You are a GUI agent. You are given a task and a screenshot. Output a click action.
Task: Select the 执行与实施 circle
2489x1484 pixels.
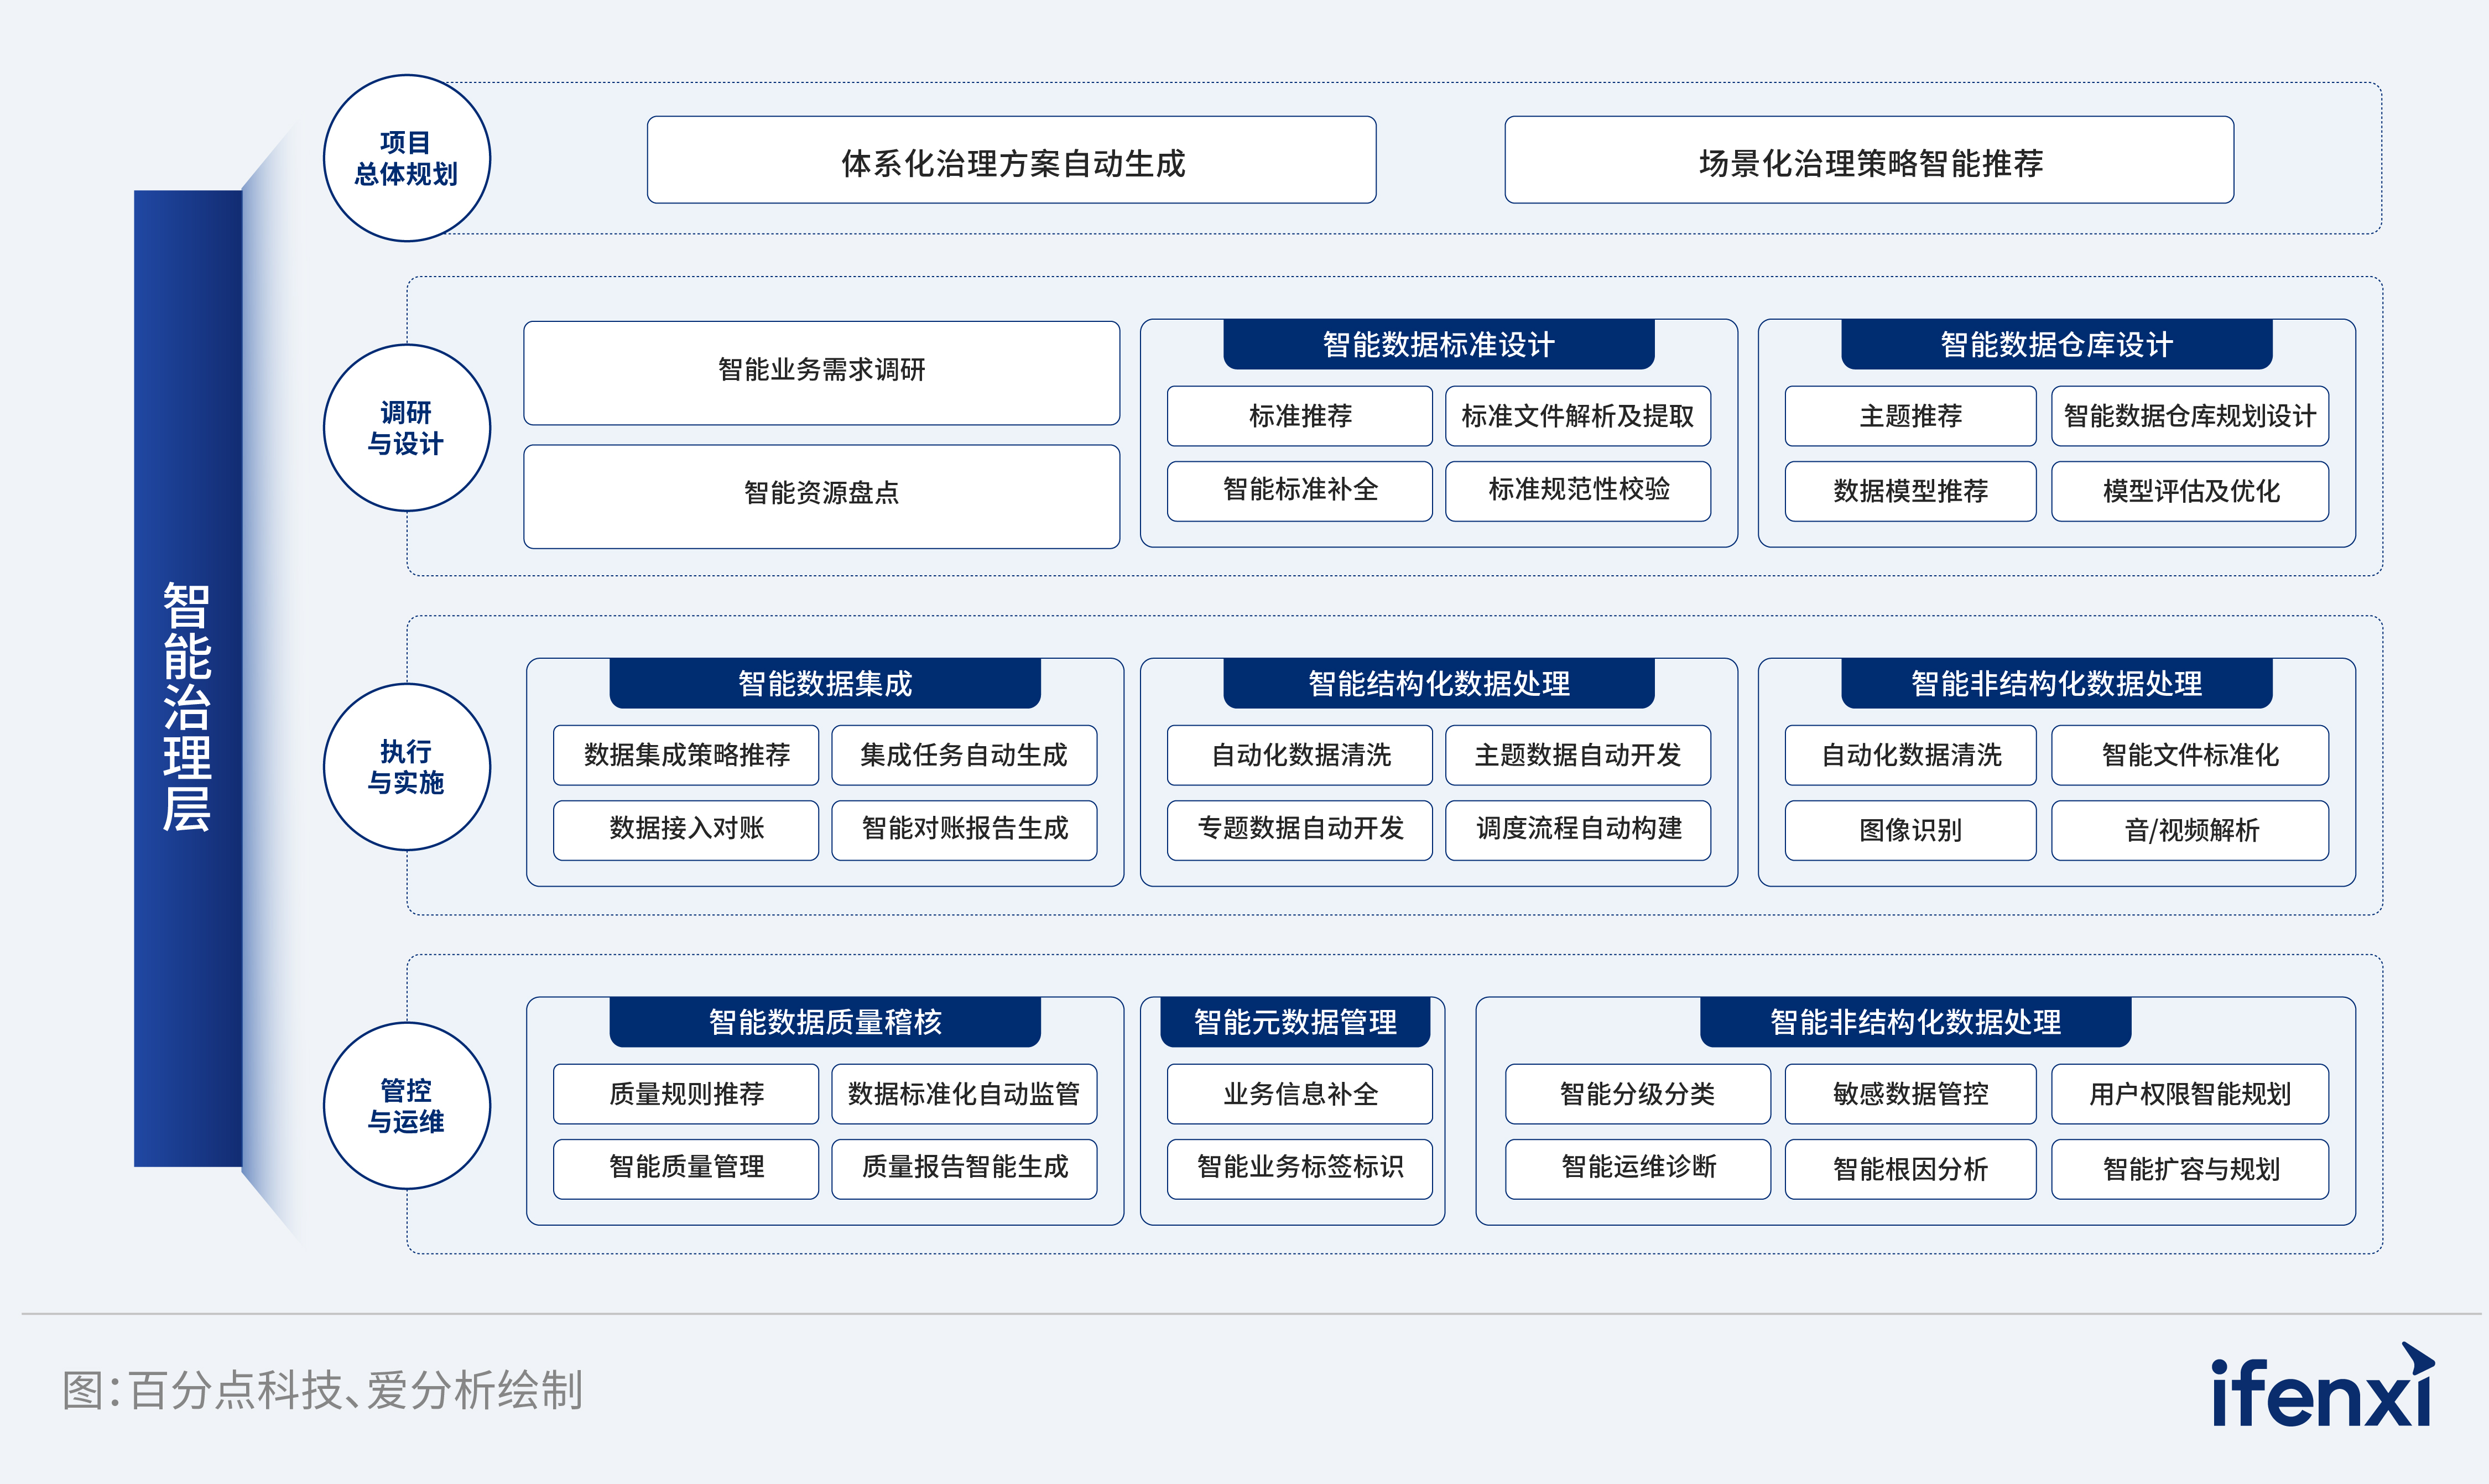(406, 767)
